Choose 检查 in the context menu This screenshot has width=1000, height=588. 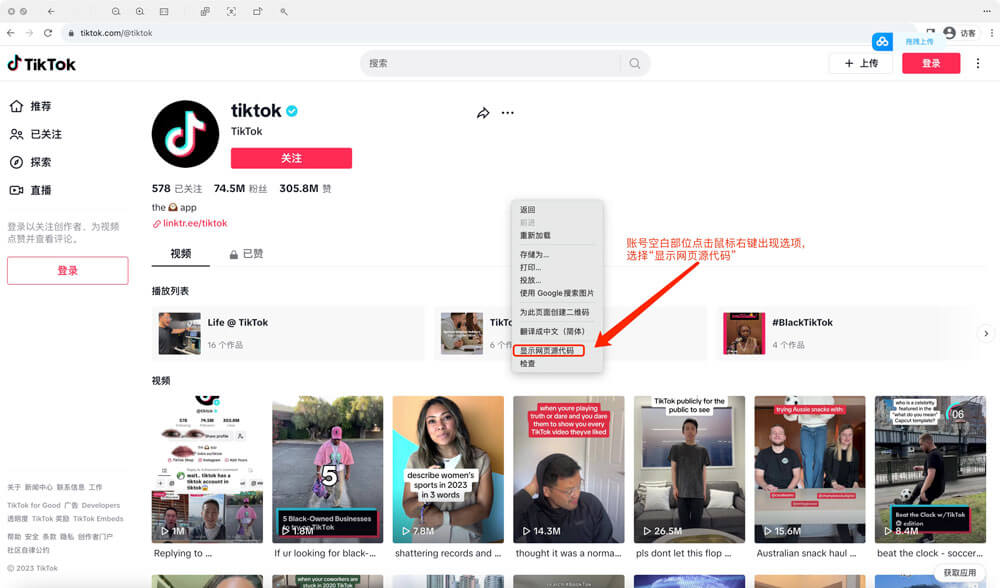click(527, 364)
